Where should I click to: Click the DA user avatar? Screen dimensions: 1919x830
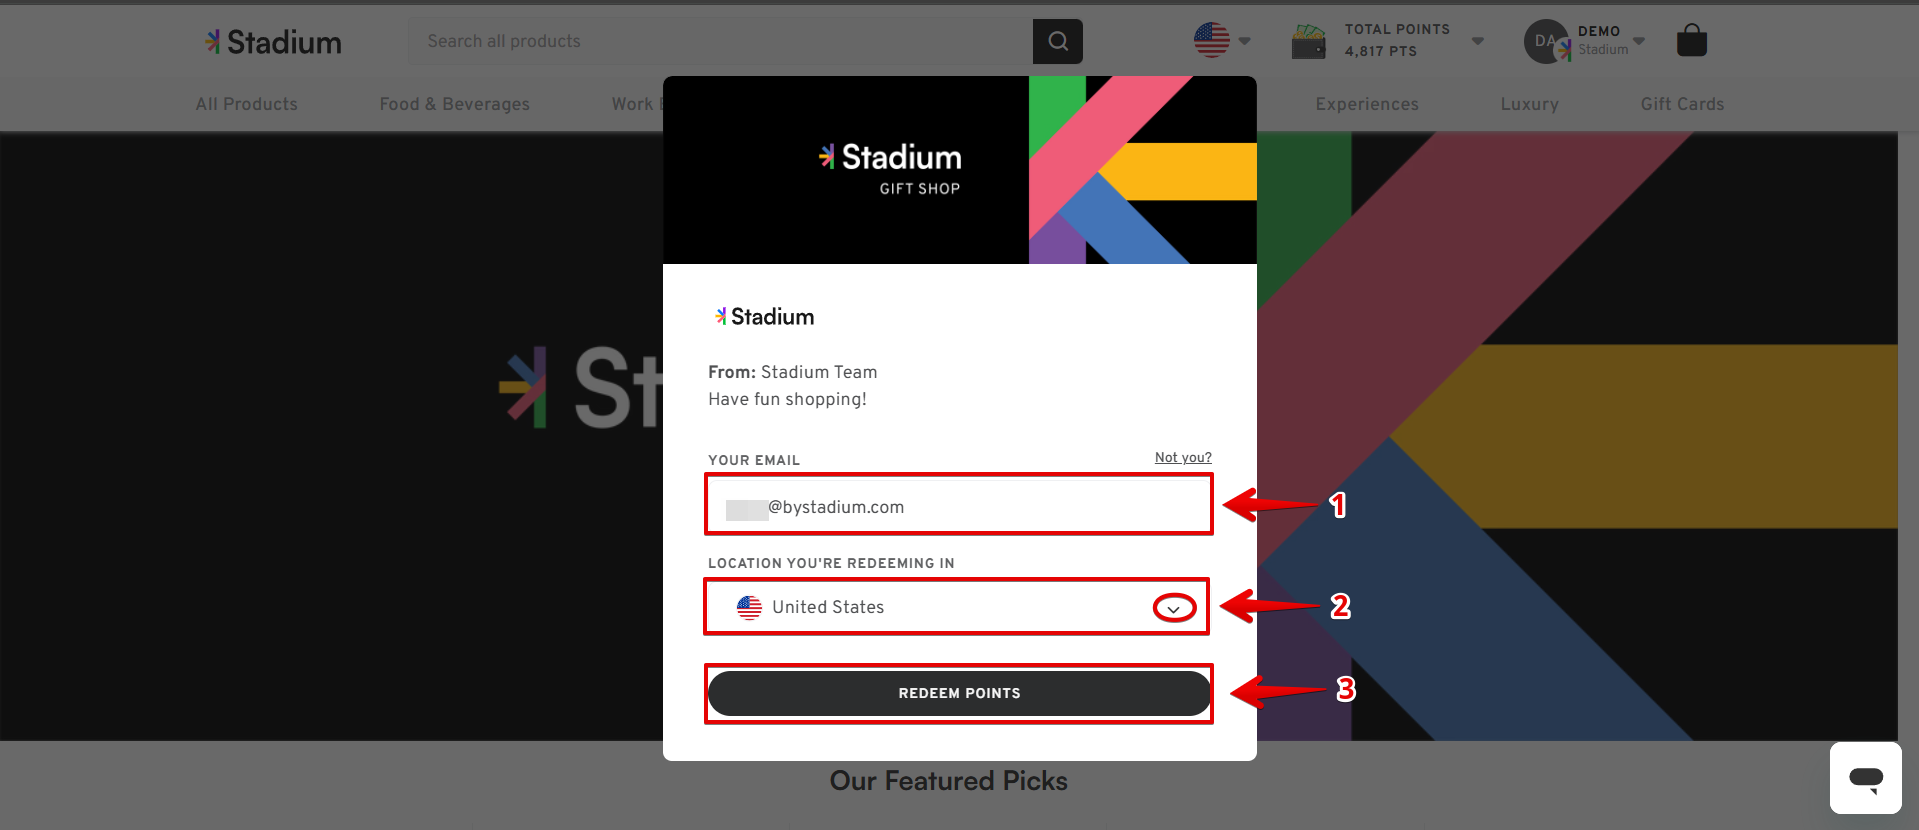coord(1545,41)
